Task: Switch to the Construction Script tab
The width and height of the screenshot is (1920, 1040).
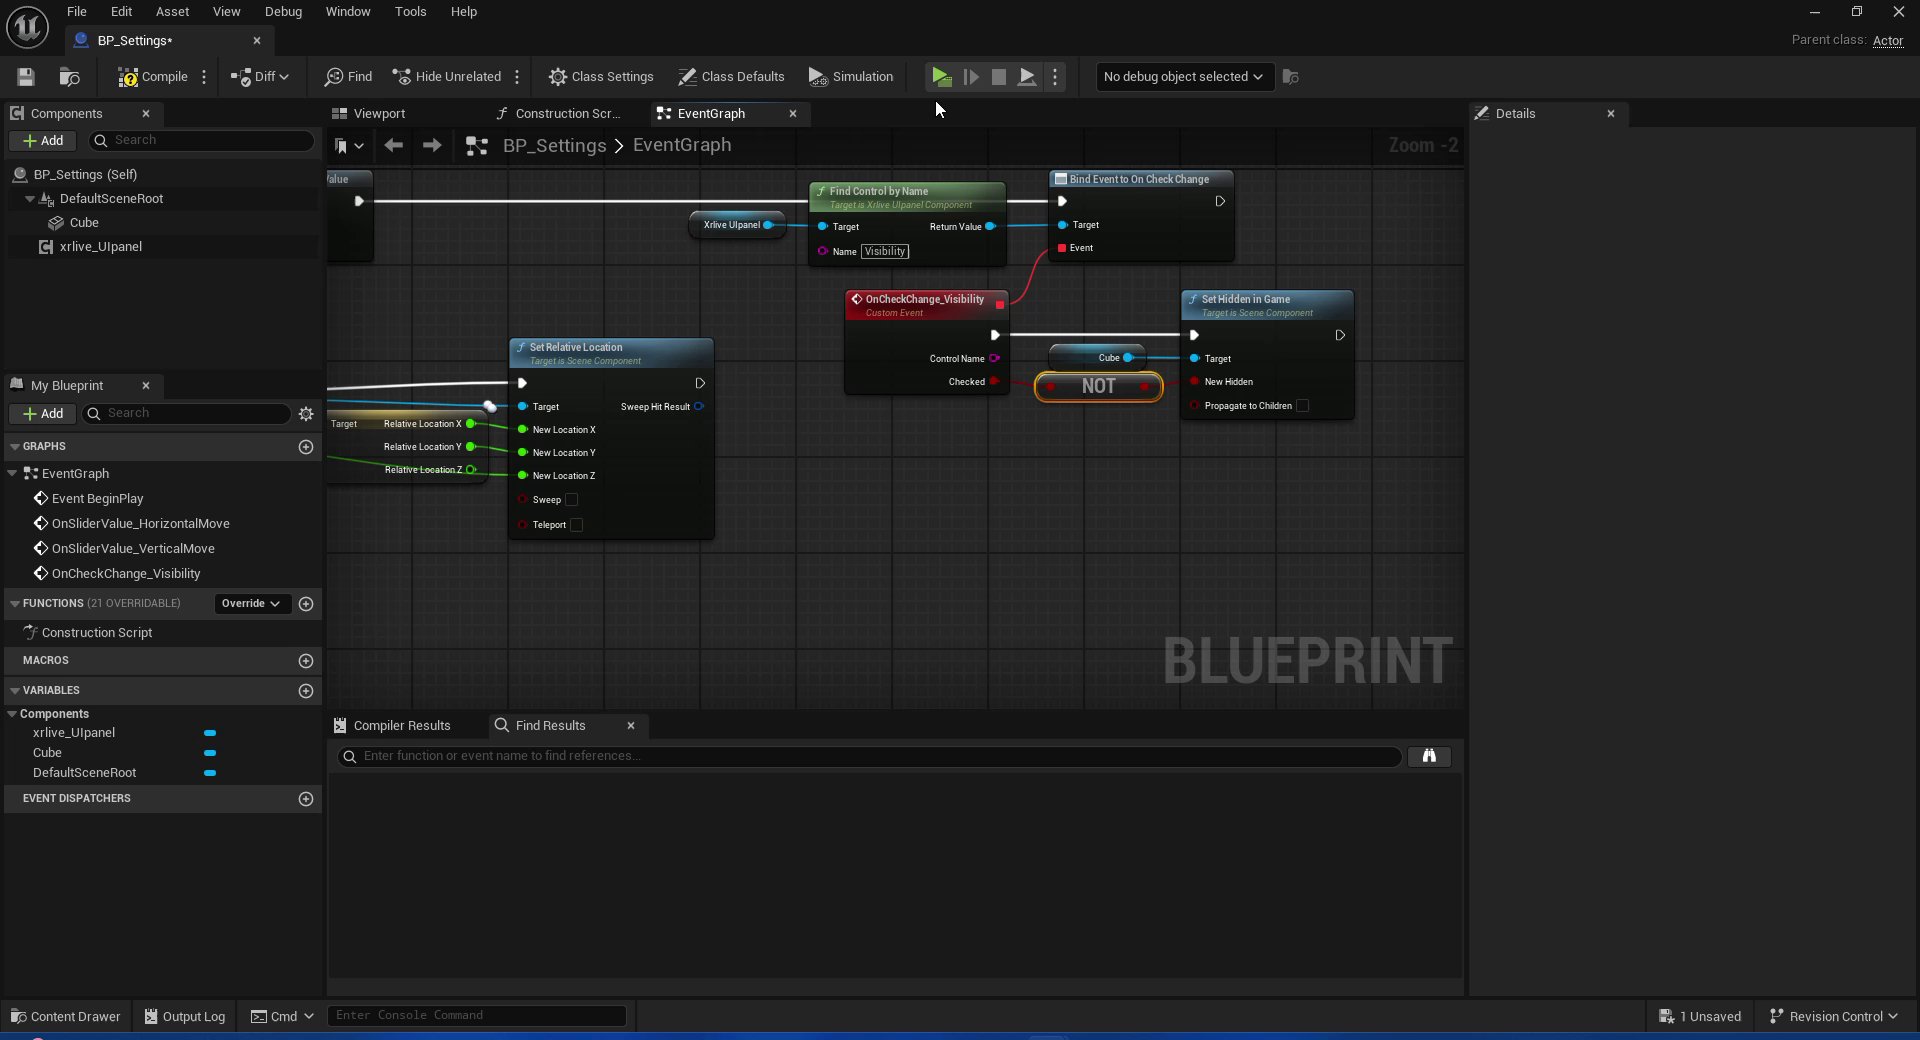Action: click(x=567, y=114)
